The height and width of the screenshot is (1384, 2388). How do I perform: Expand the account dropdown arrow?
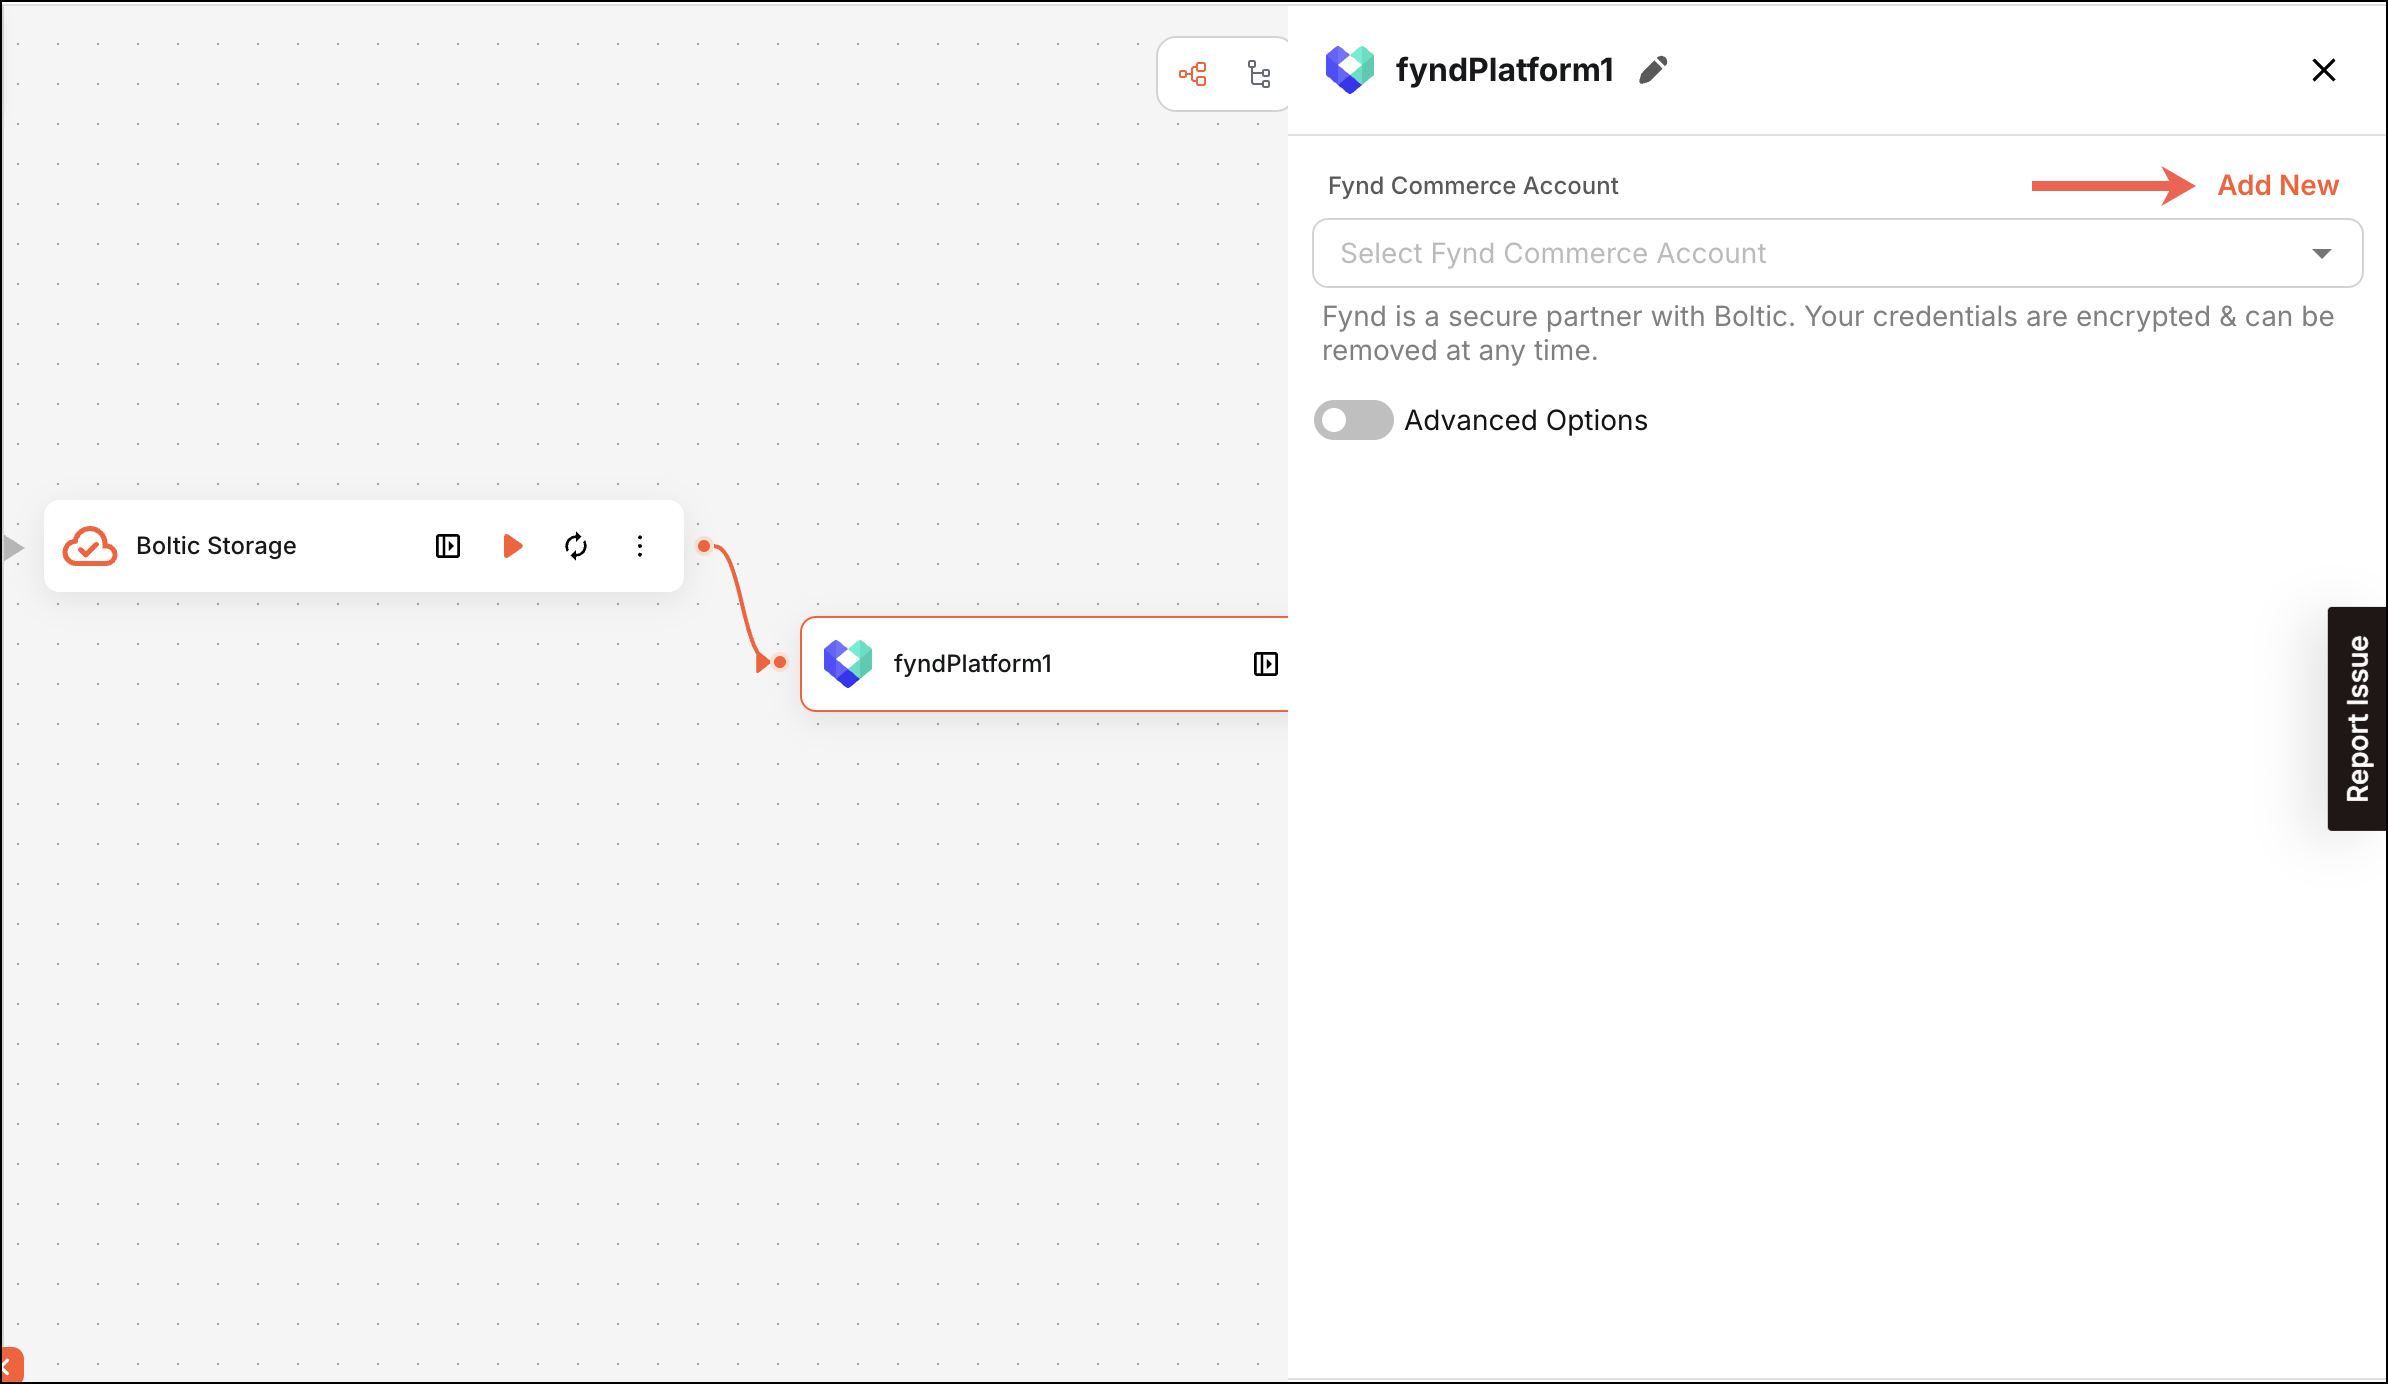click(x=2321, y=254)
